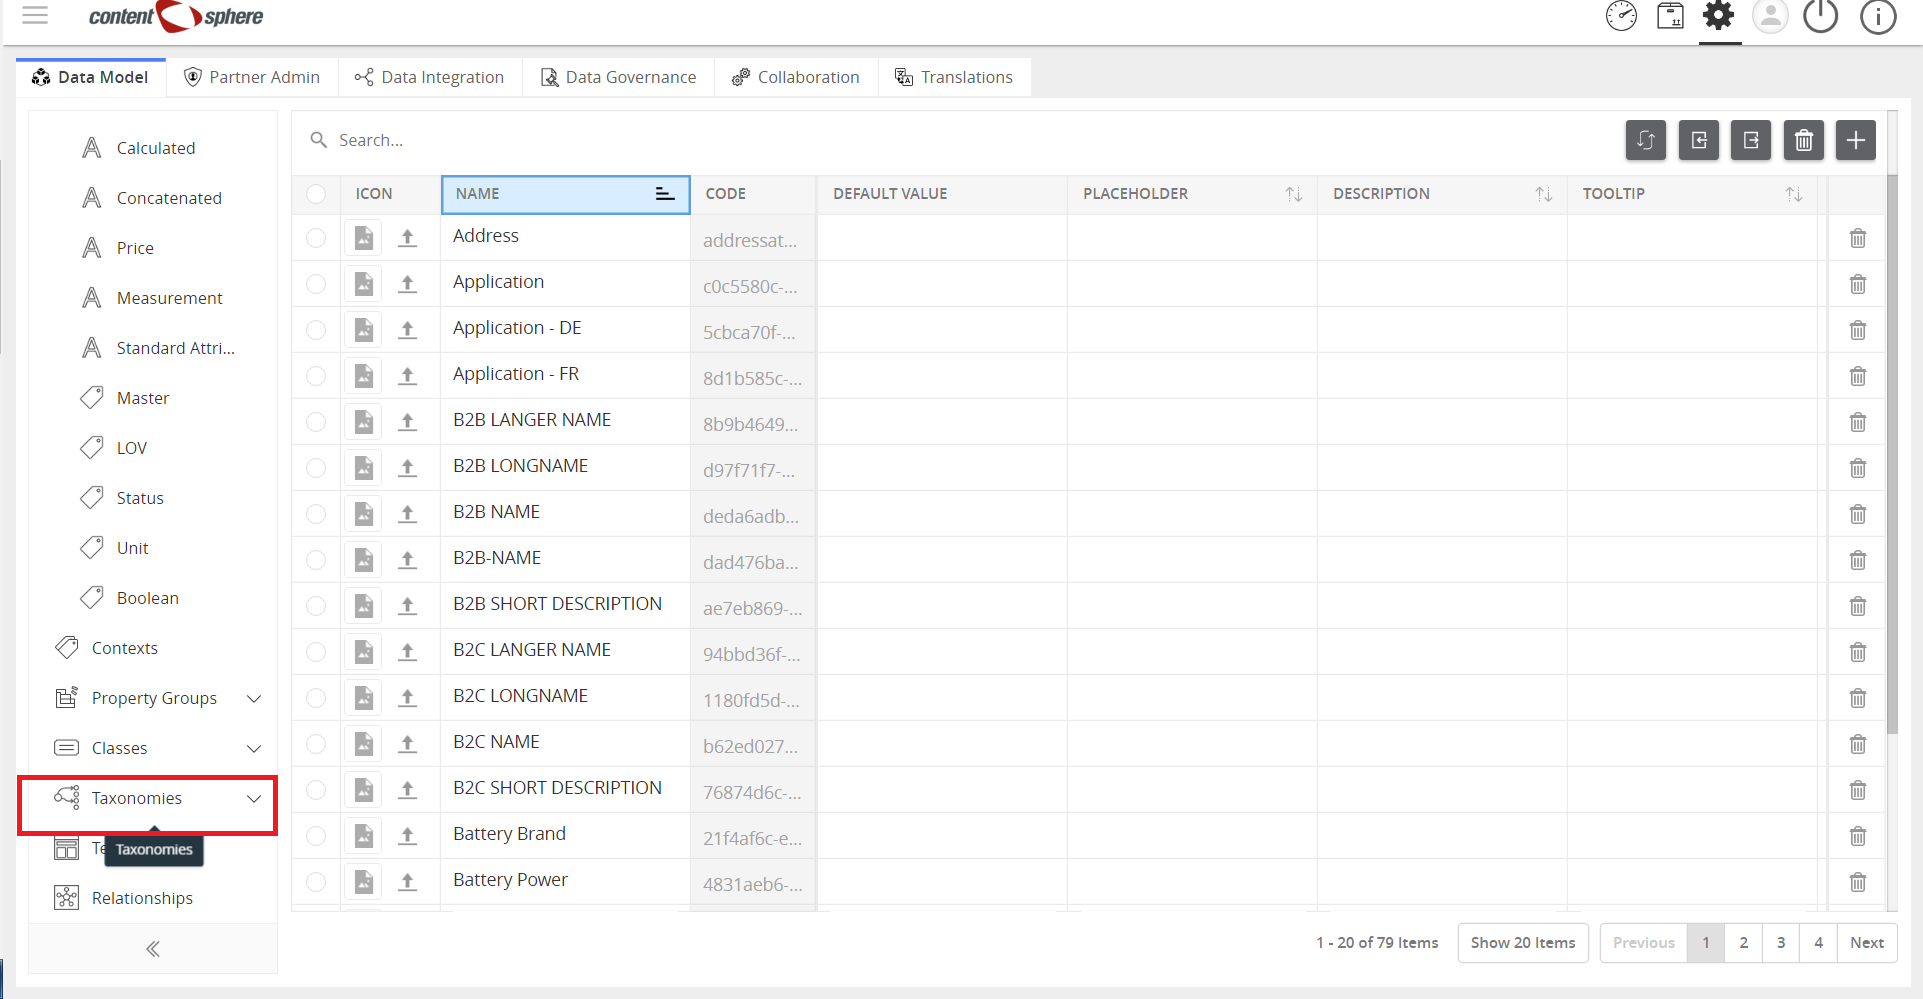Open the calendar icon in header
The image size is (1923, 999).
[x=1670, y=16]
